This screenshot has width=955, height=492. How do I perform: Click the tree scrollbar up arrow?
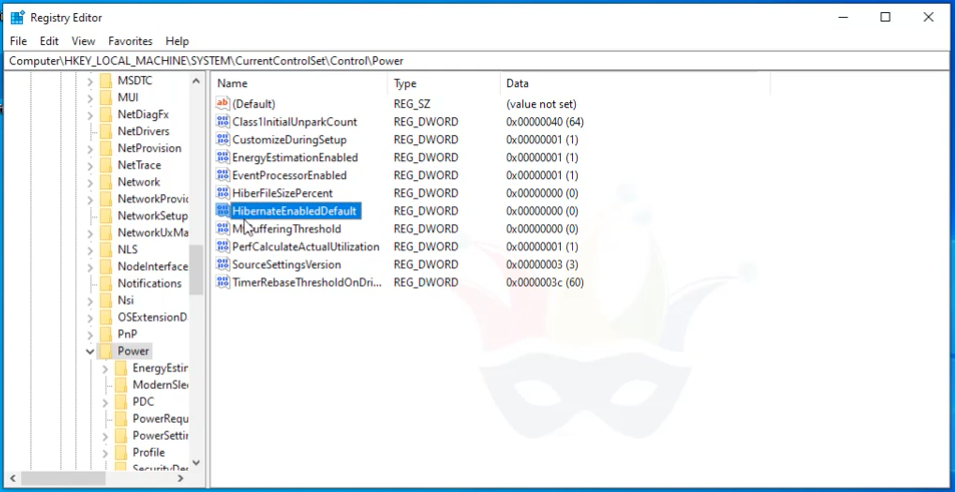coord(196,80)
